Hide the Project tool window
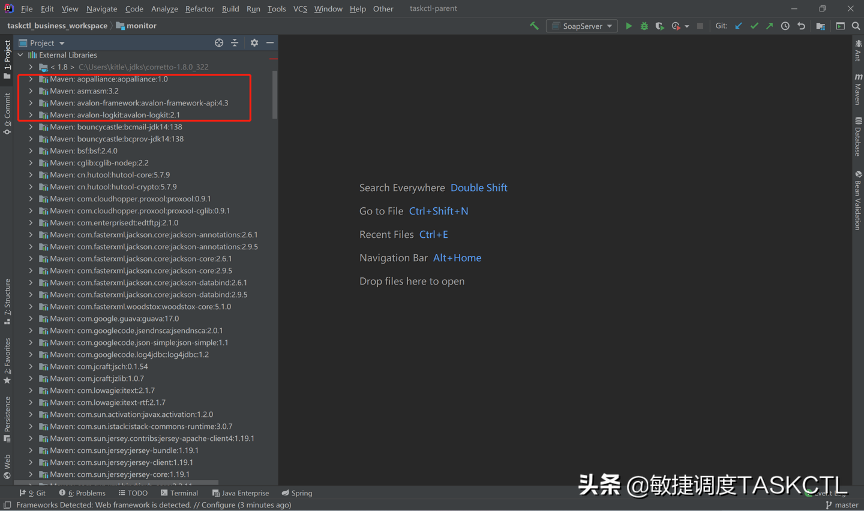The image size is (864, 512). click(x=270, y=42)
